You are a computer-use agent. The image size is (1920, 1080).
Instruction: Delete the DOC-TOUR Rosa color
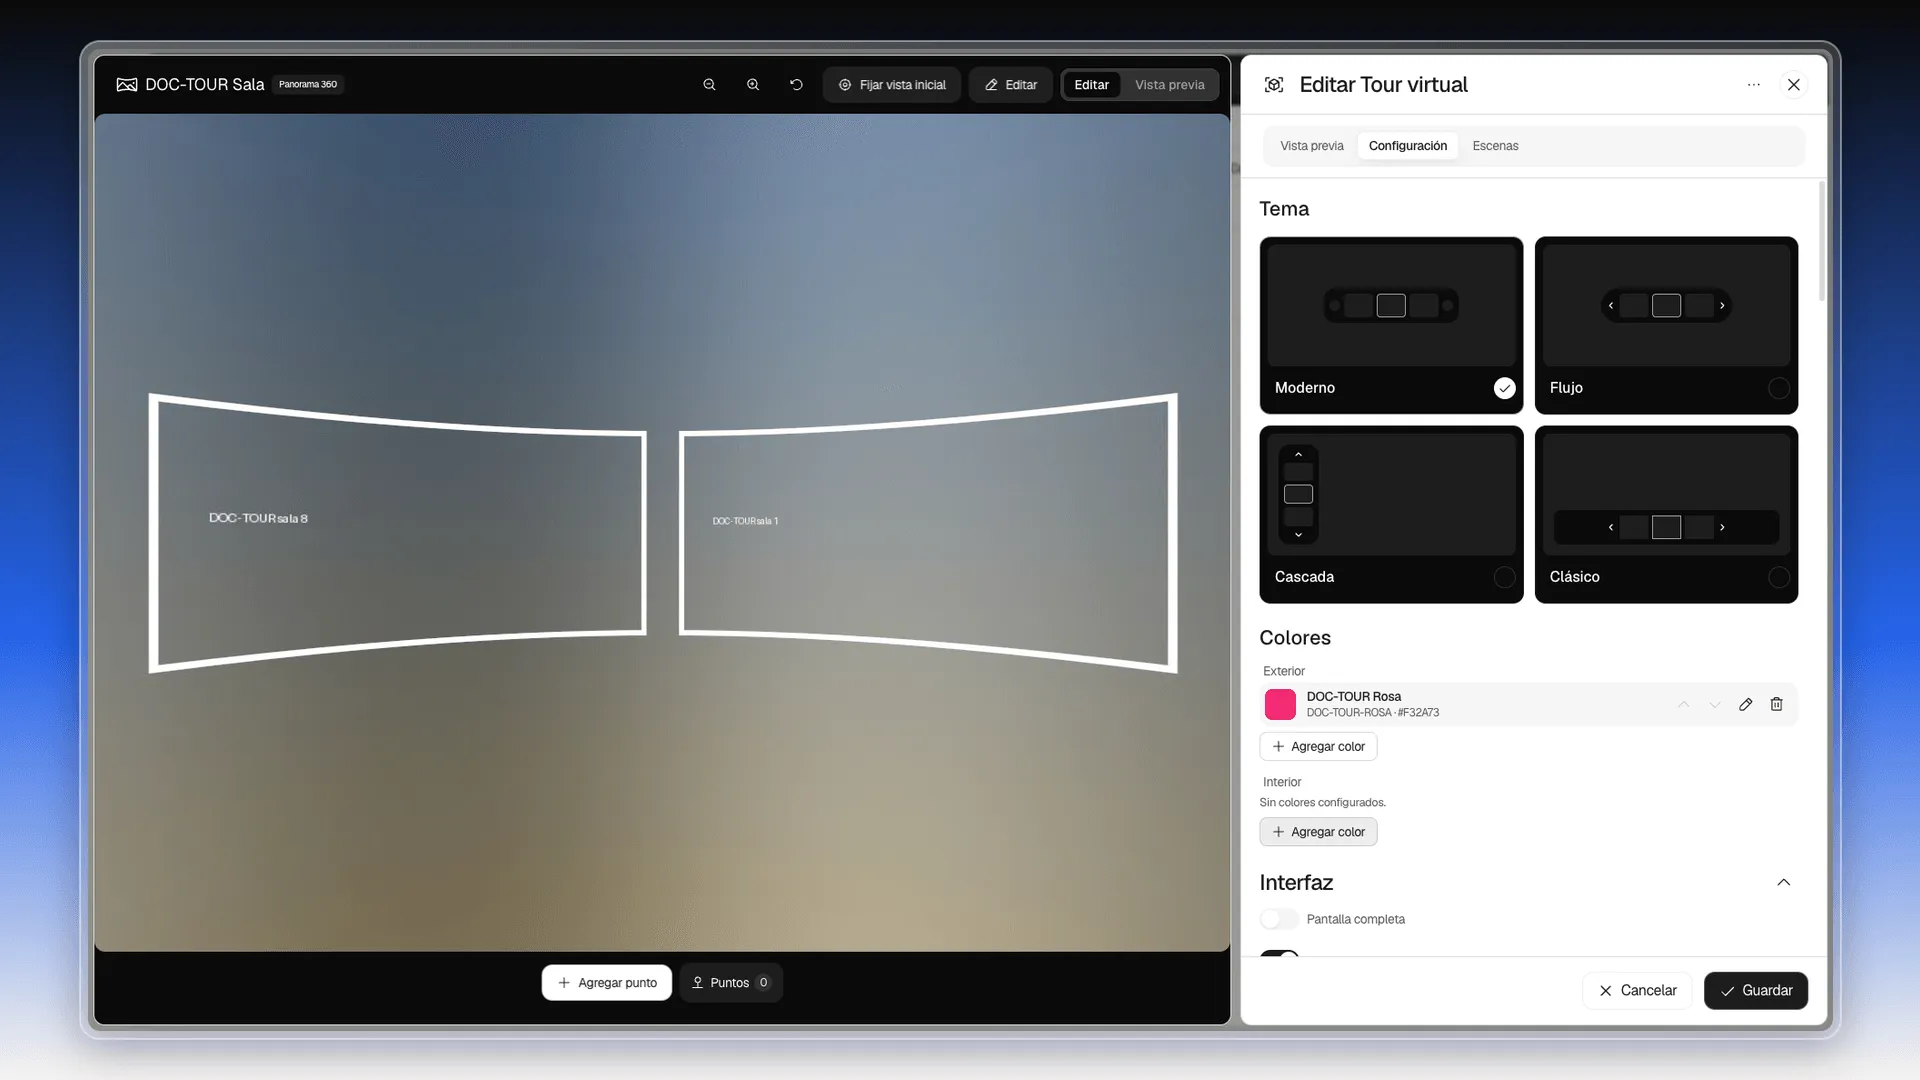1776,705
